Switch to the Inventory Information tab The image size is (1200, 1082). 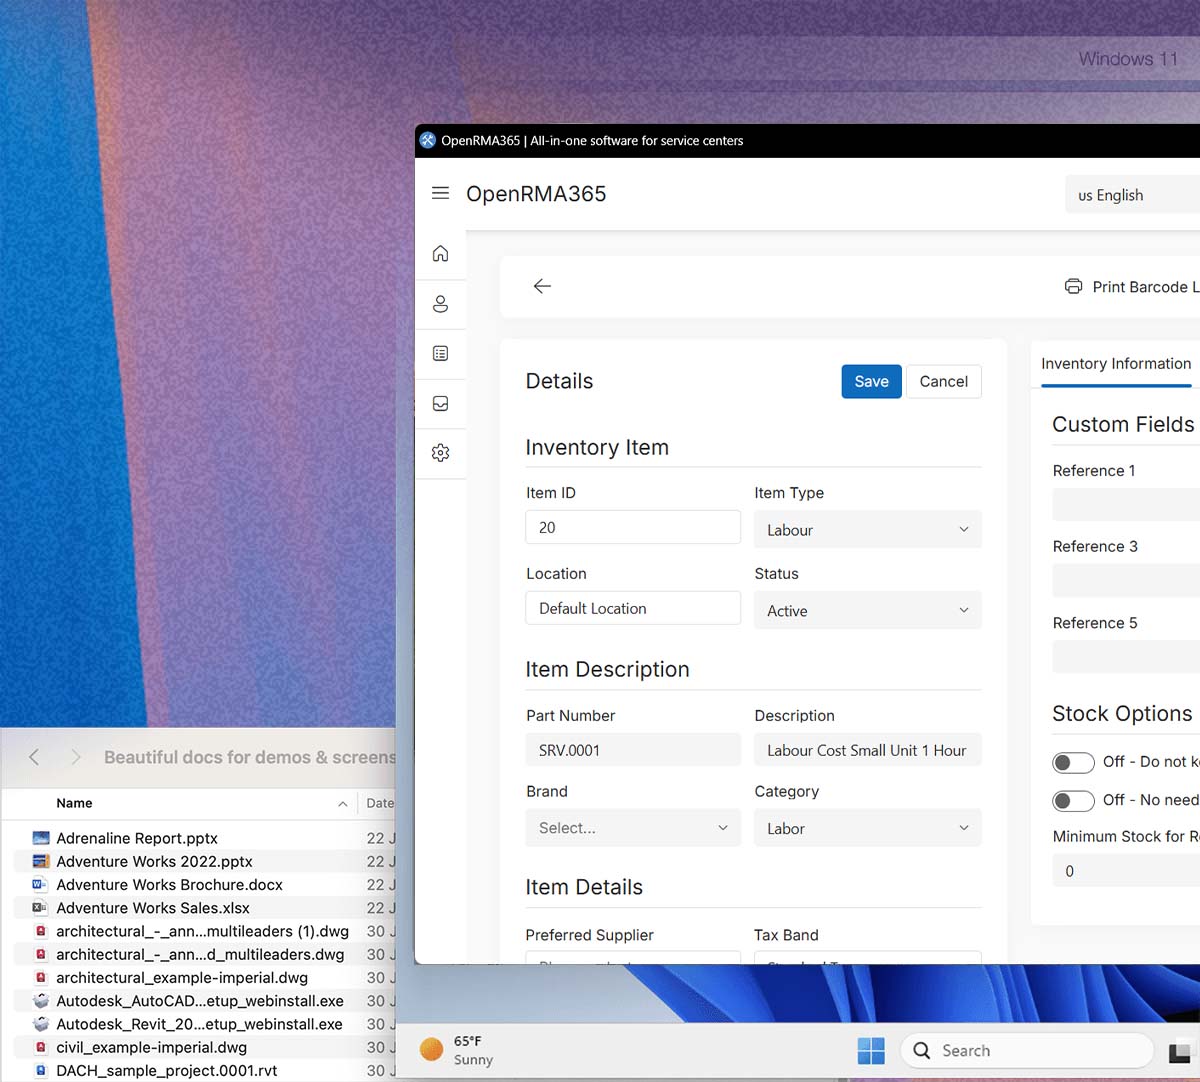(1115, 364)
